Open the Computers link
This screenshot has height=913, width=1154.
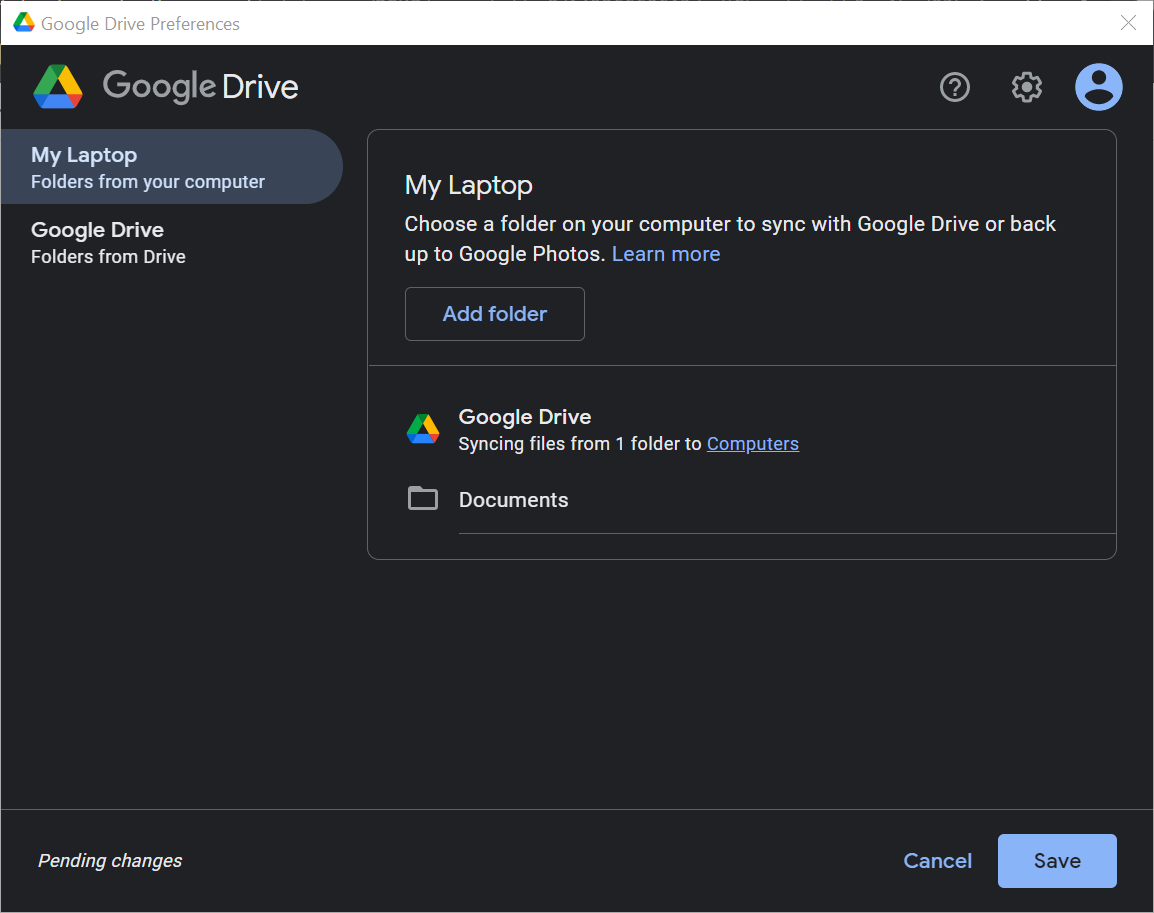(x=752, y=444)
